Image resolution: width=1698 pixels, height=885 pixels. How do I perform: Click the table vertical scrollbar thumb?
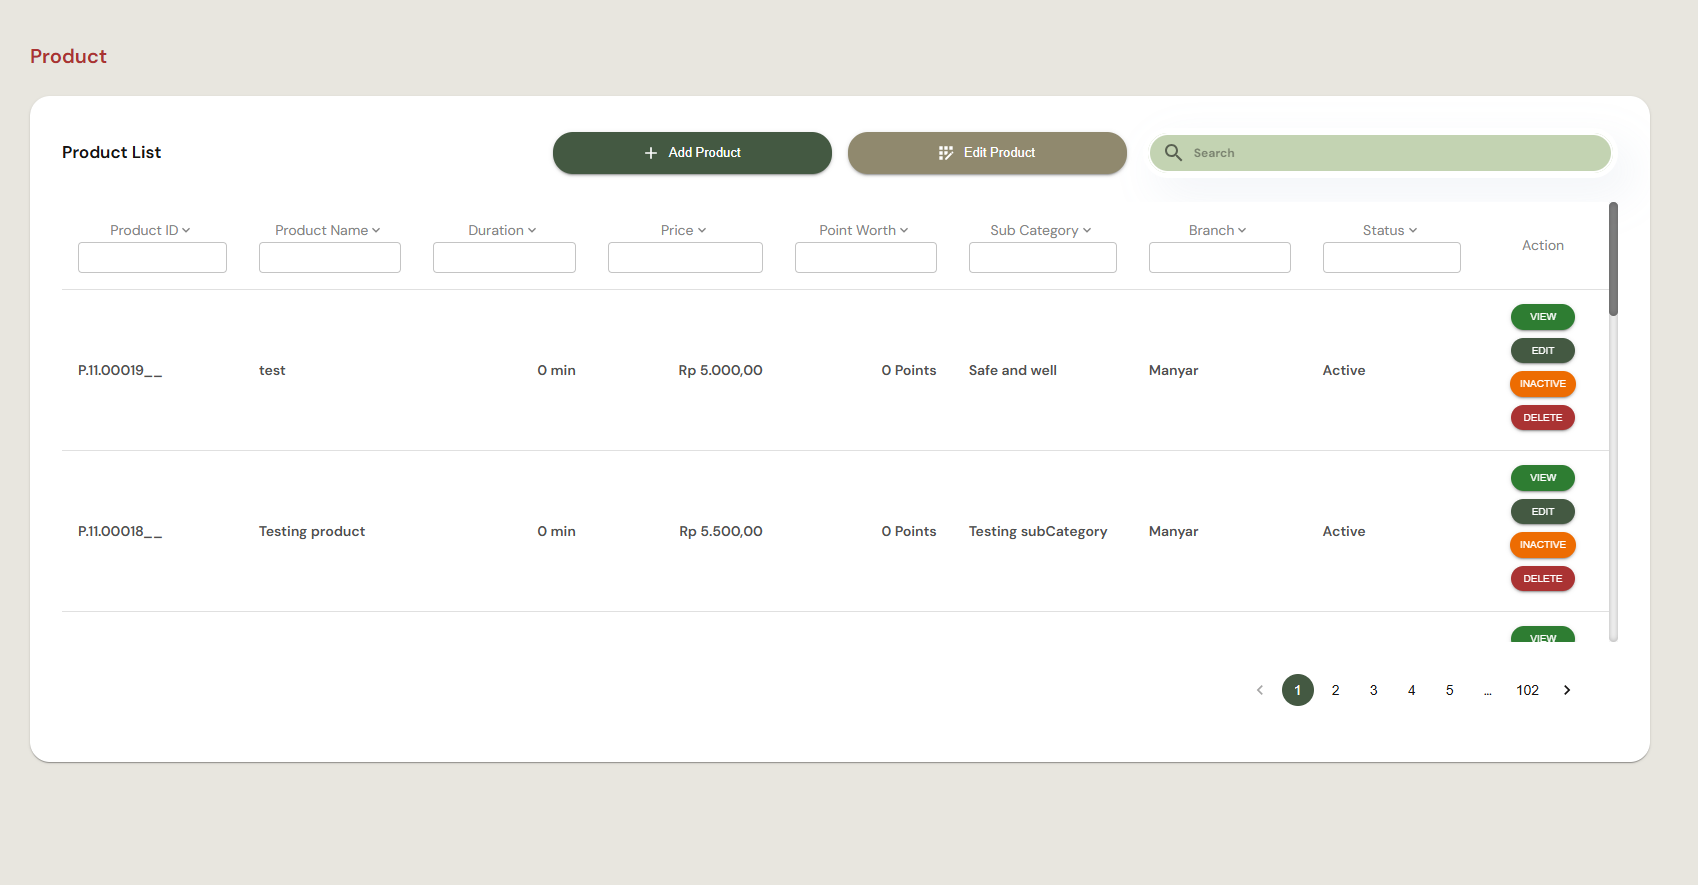[1613, 259]
